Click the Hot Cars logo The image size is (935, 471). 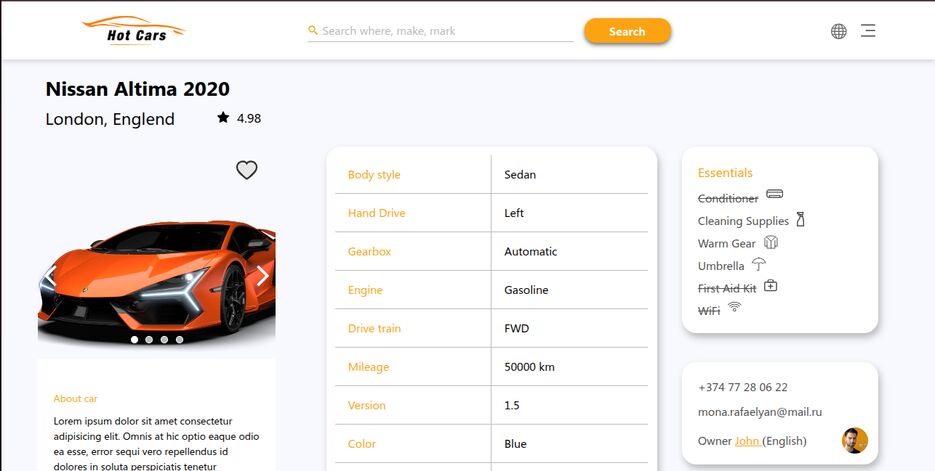point(133,31)
